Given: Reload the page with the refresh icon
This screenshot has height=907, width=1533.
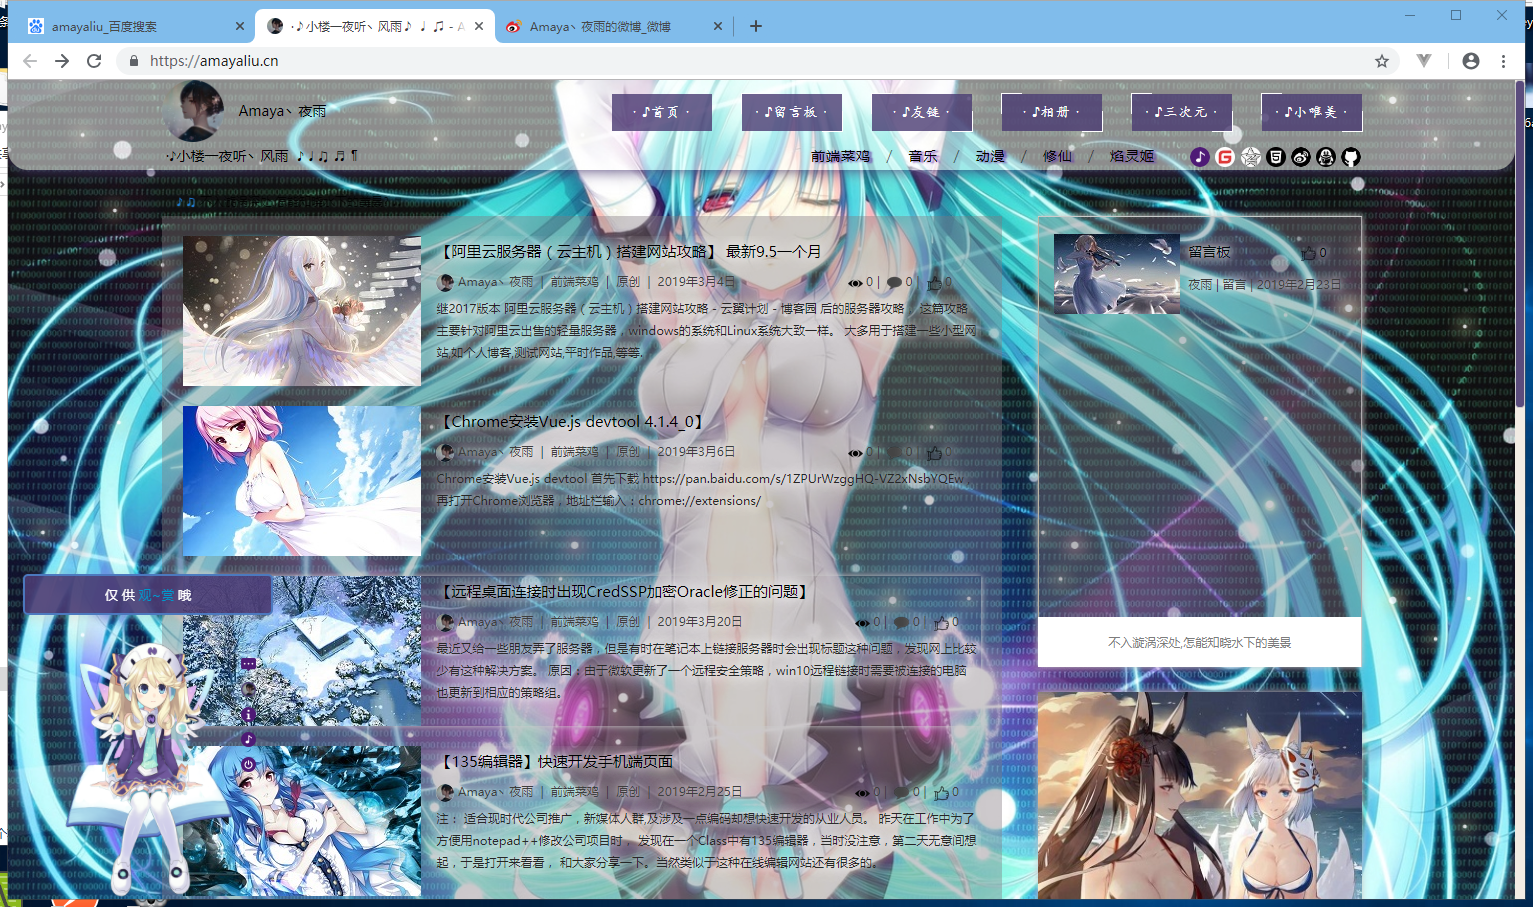Looking at the screenshot, I should click(94, 61).
